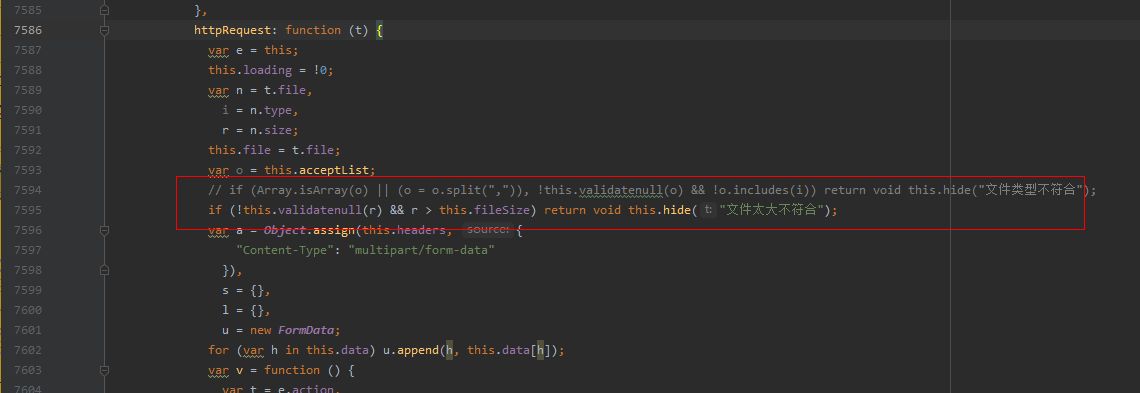The height and width of the screenshot is (393, 1140).
Task: Click line number 7595 in the gutter
Action: coord(28,210)
